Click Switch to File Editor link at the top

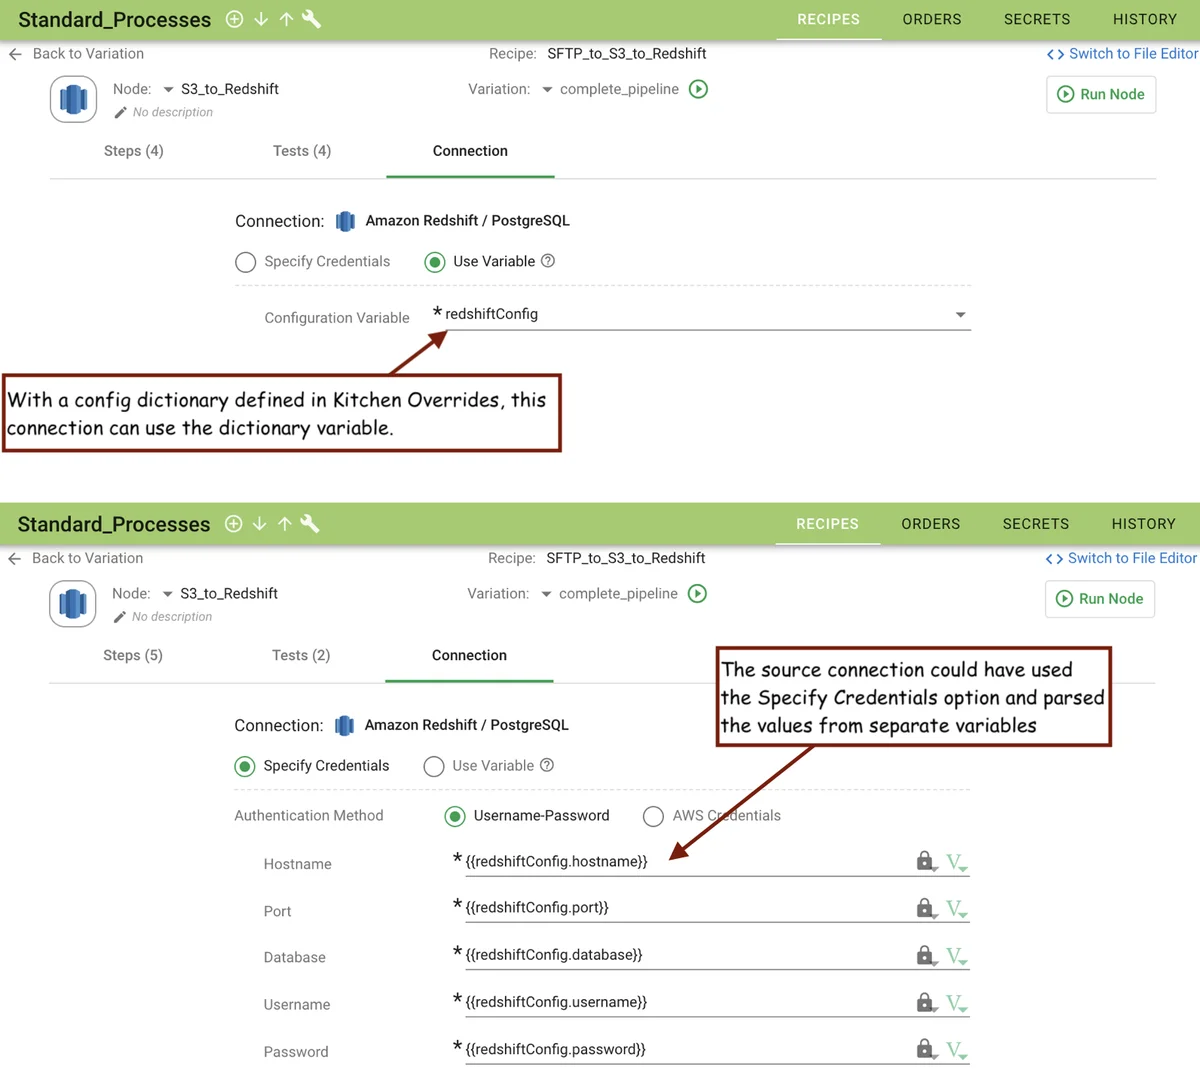(x=1122, y=54)
